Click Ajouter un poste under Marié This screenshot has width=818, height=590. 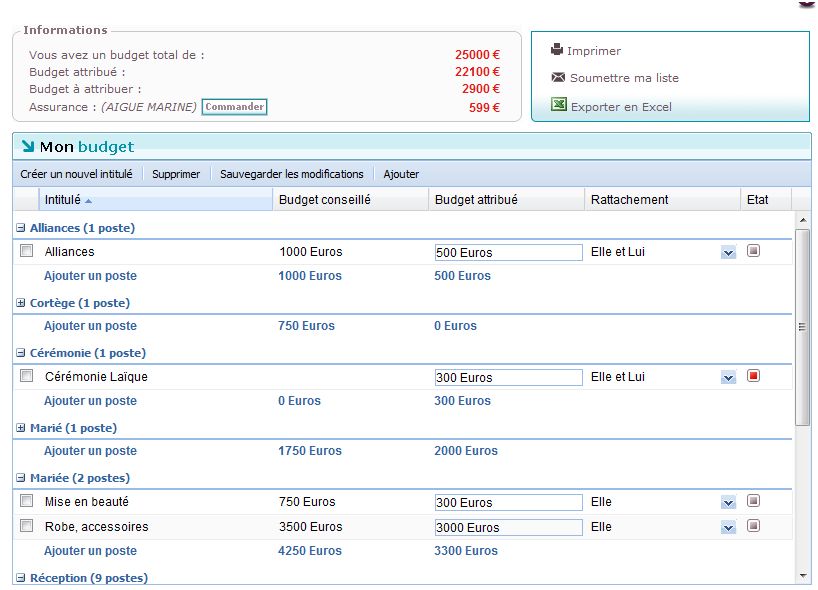point(90,451)
